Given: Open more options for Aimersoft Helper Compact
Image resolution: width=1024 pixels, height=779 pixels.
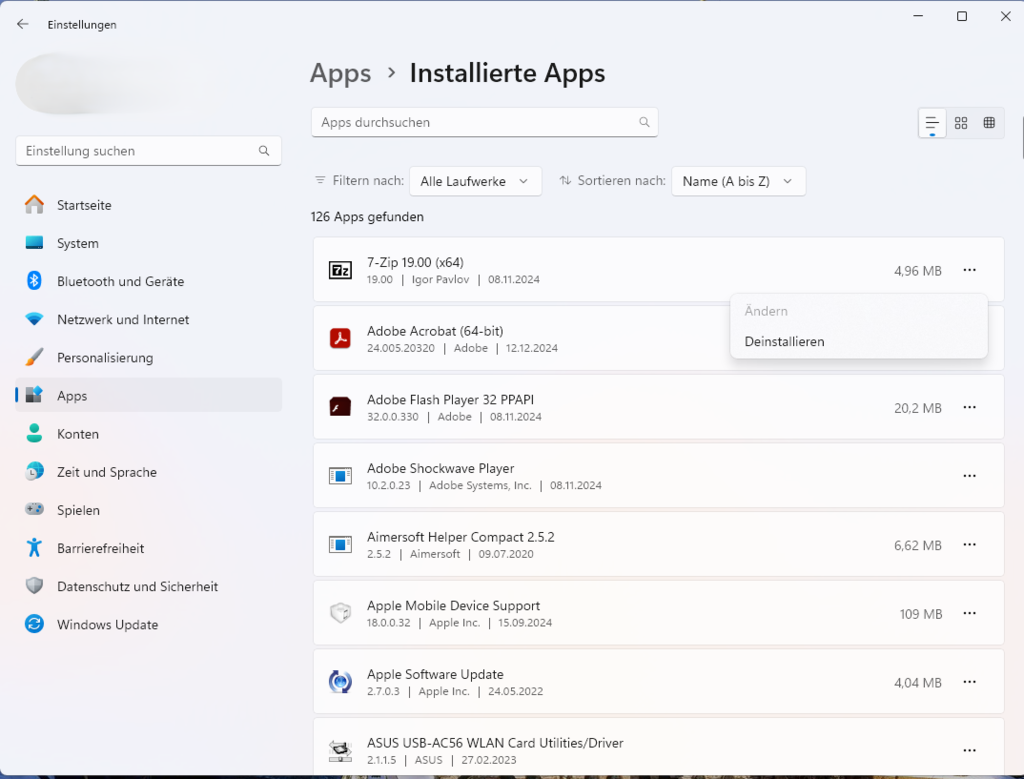Looking at the screenshot, I should (x=970, y=545).
